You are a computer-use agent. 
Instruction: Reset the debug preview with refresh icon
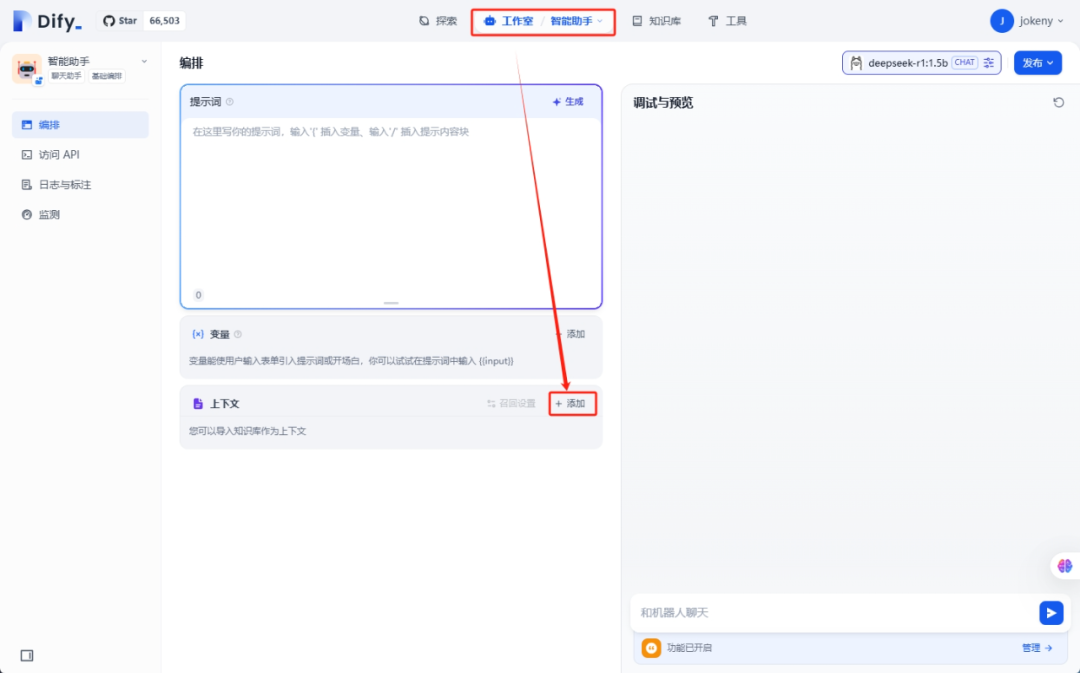1059,103
